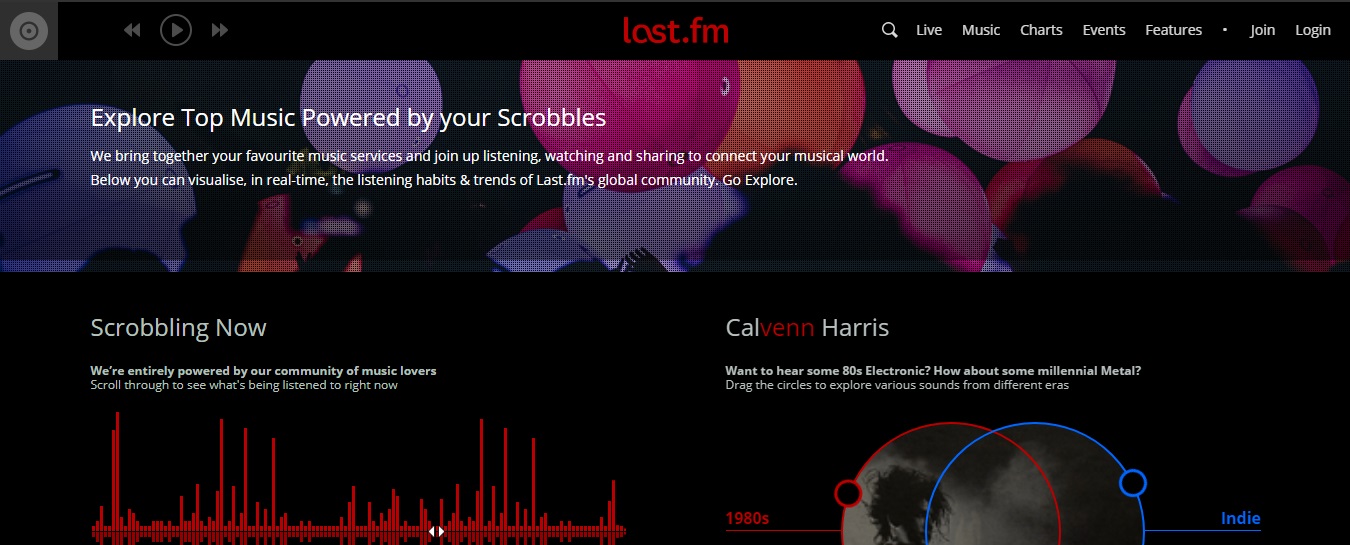Screen dimensions: 1350x545
Task: Click the vinyl disc icon in the player
Action: pyautogui.click(x=29, y=31)
